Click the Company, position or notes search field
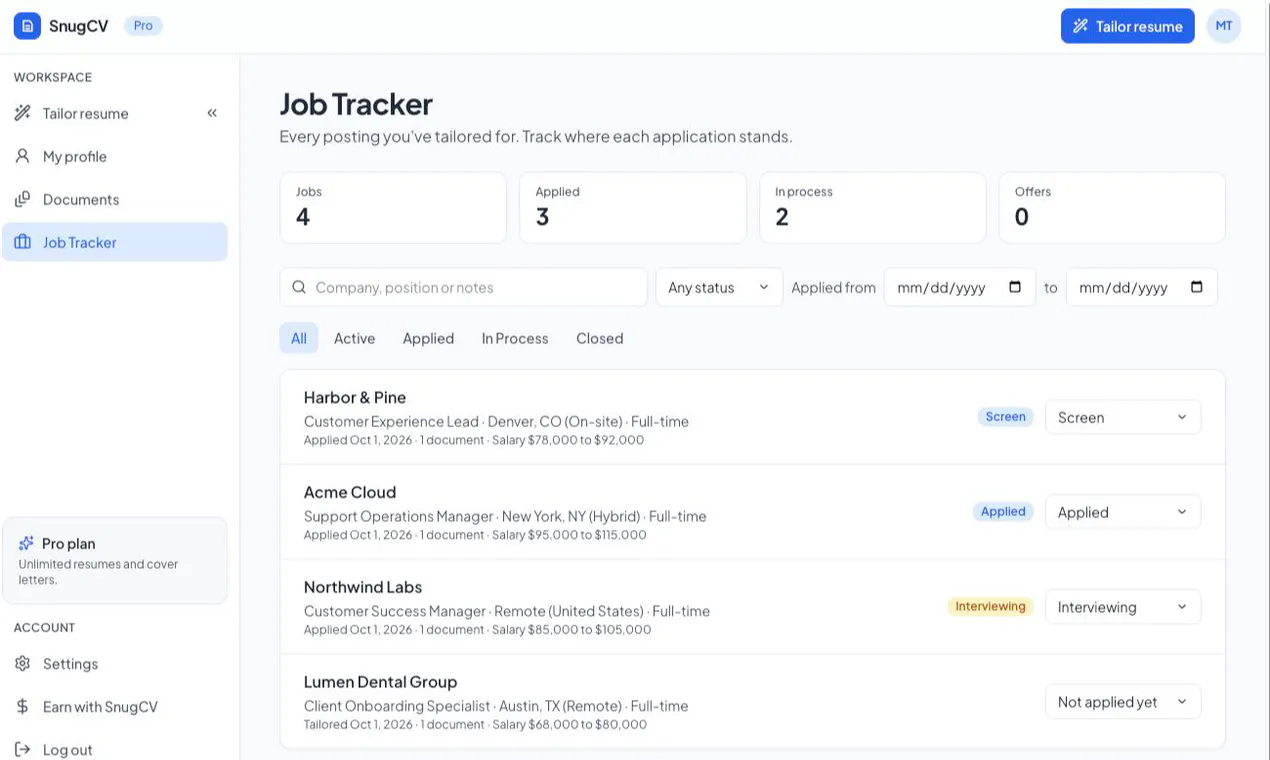Image resolution: width=1270 pixels, height=760 pixels. coord(464,287)
